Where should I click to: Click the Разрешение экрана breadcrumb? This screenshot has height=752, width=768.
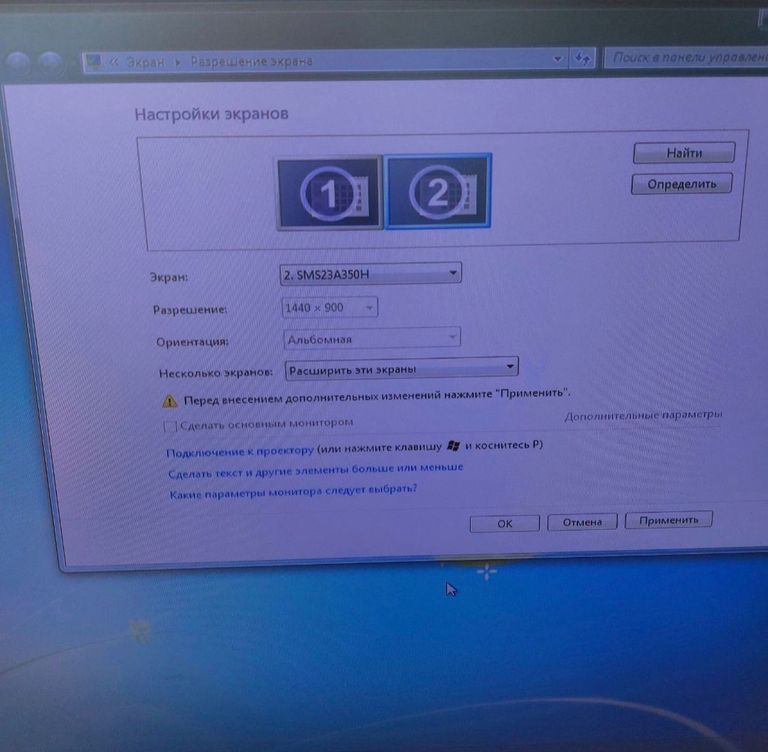click(x=251, y=61)
